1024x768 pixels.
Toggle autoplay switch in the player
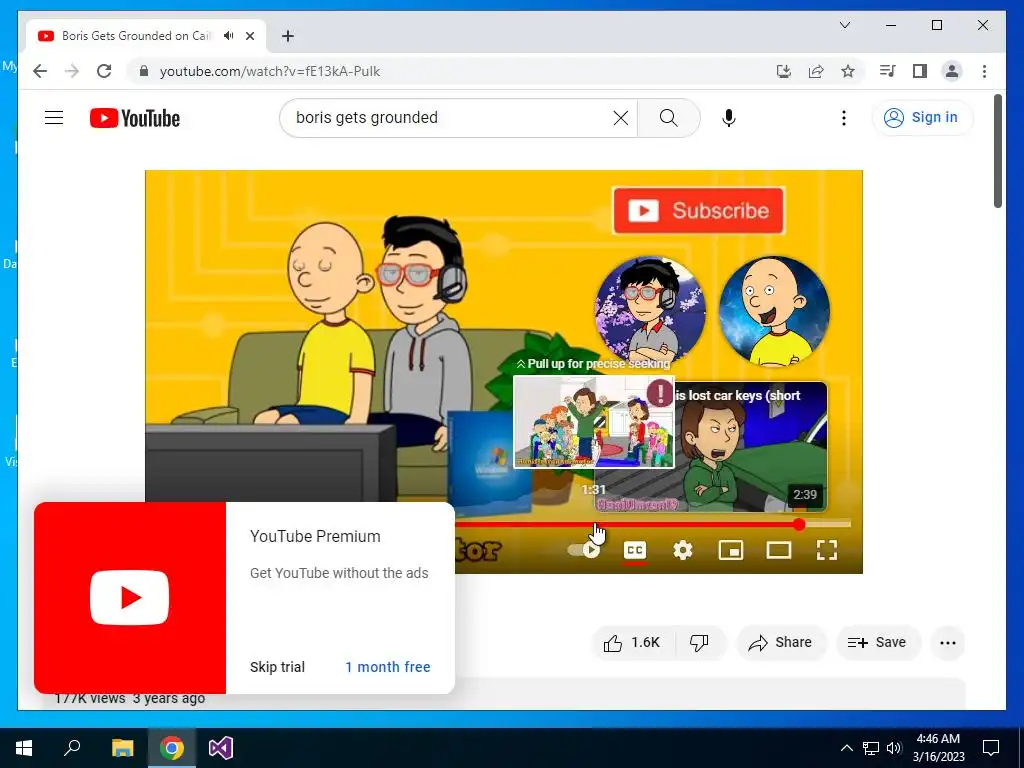coord(584,550)
